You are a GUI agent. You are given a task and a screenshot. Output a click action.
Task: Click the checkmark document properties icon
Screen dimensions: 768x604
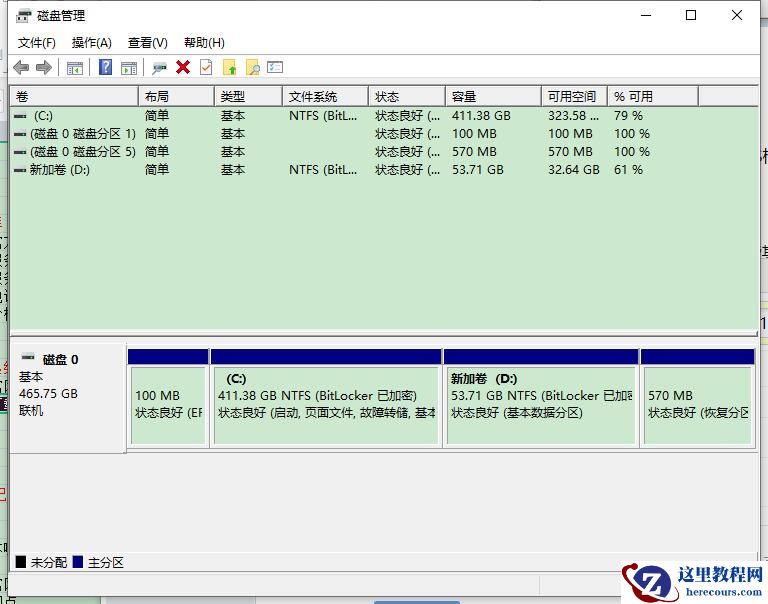[206, 67]
